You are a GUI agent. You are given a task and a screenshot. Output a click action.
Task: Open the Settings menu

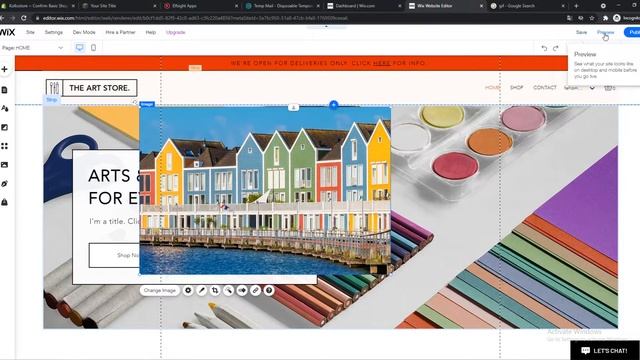53,32
